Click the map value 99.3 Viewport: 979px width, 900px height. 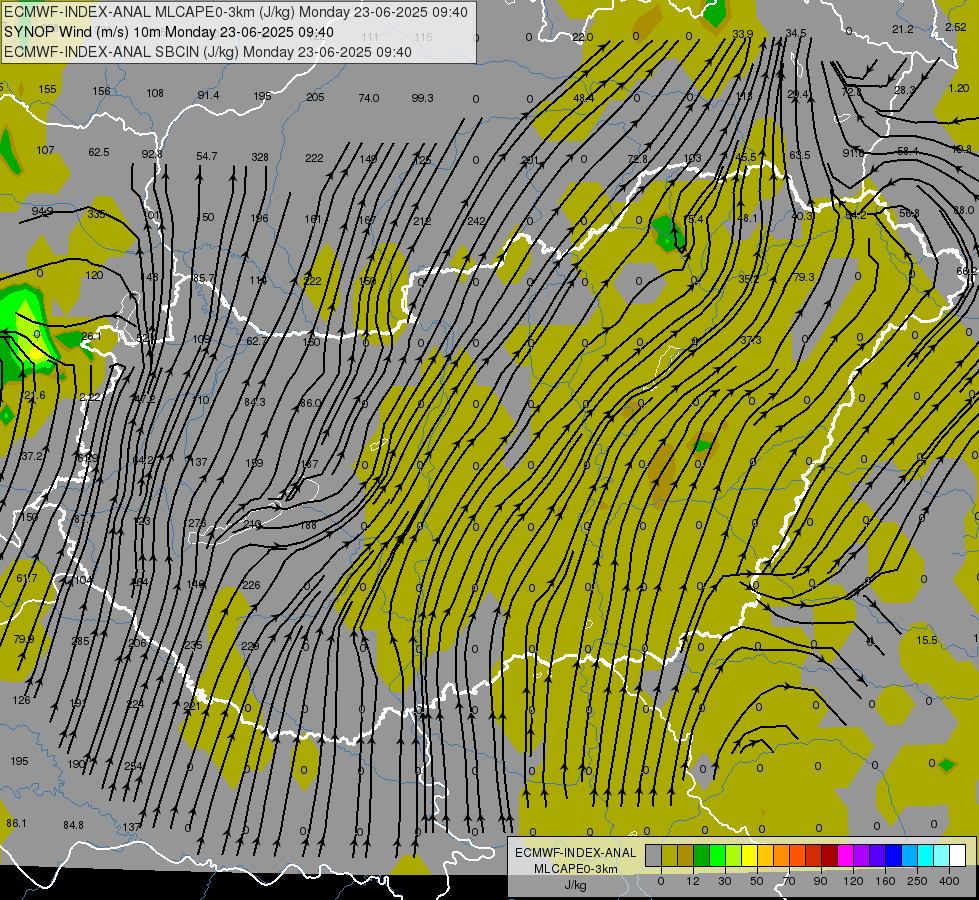pyautogui.click(x=423, y=97)
